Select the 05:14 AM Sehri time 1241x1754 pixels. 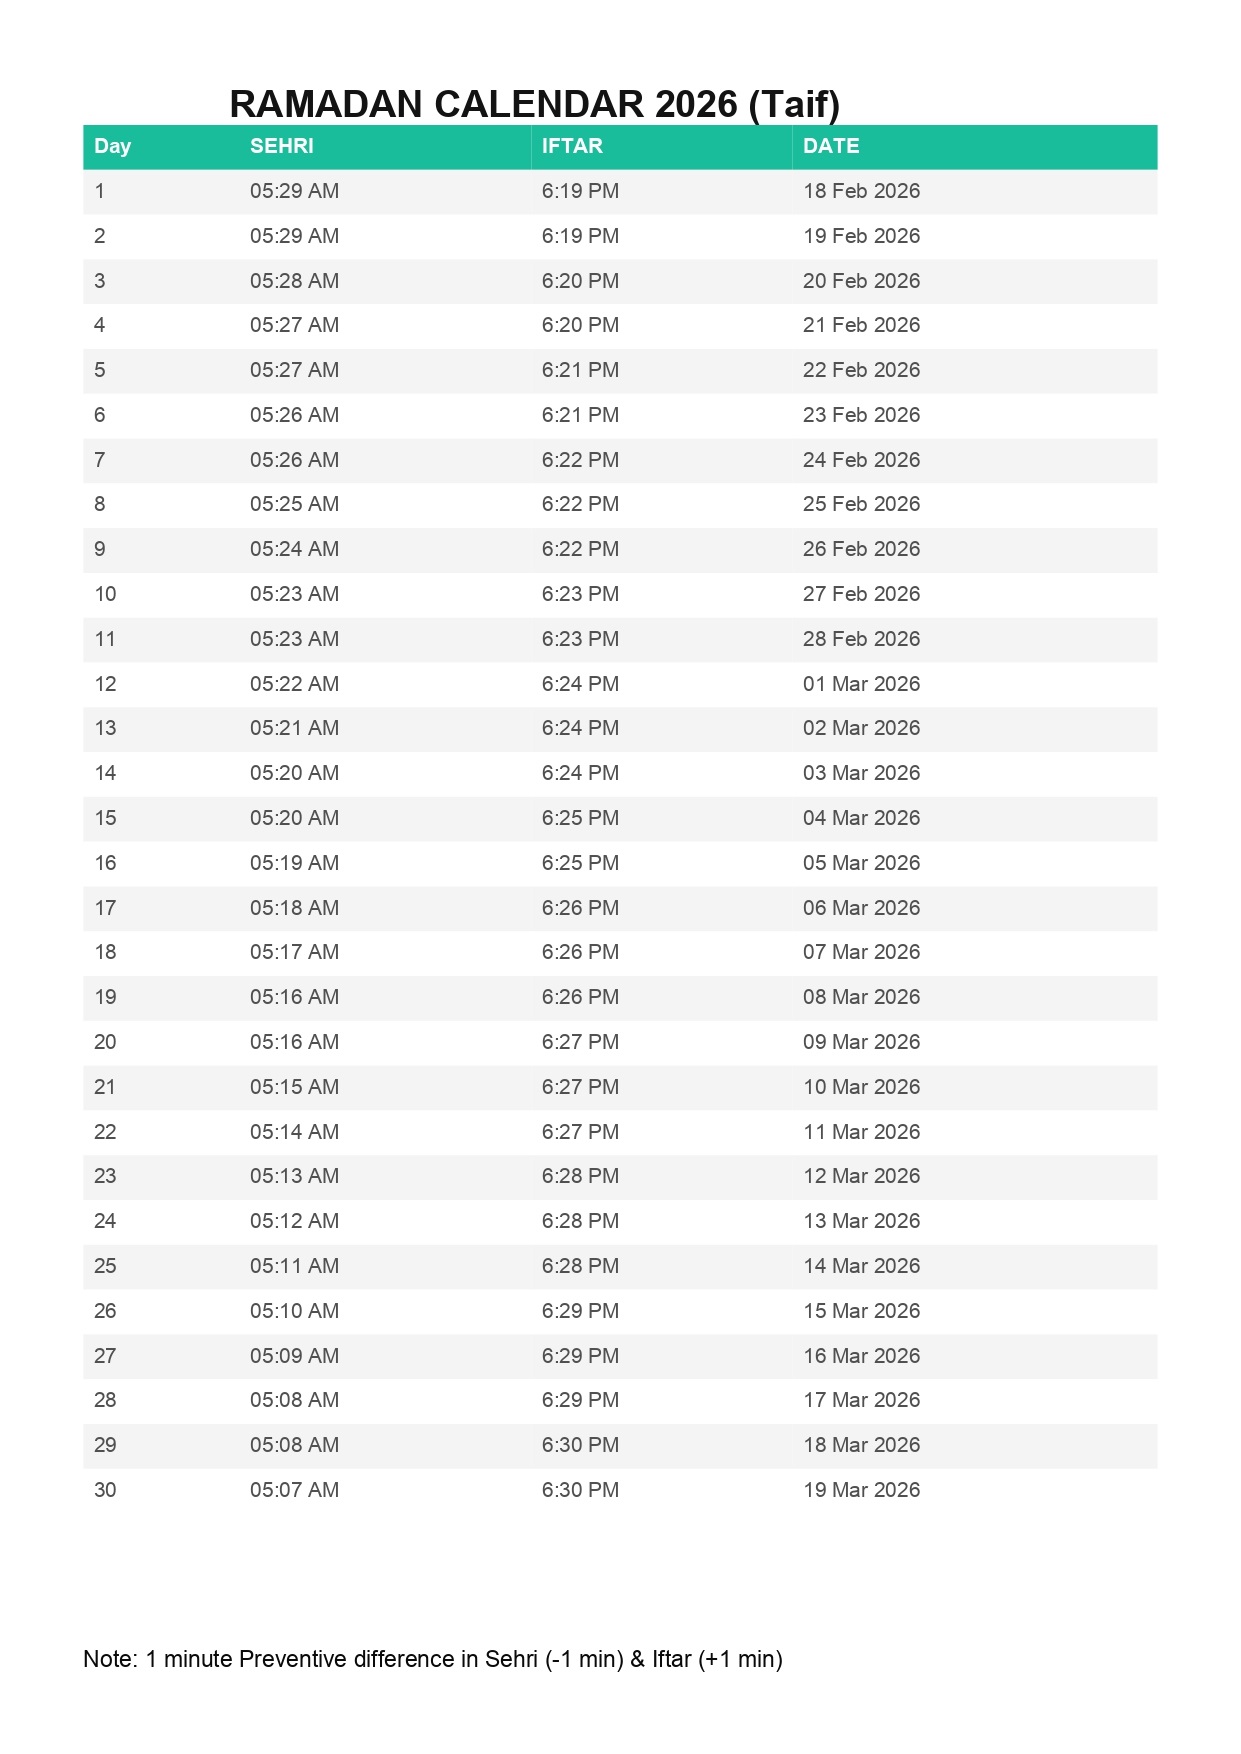(294, 1132)
